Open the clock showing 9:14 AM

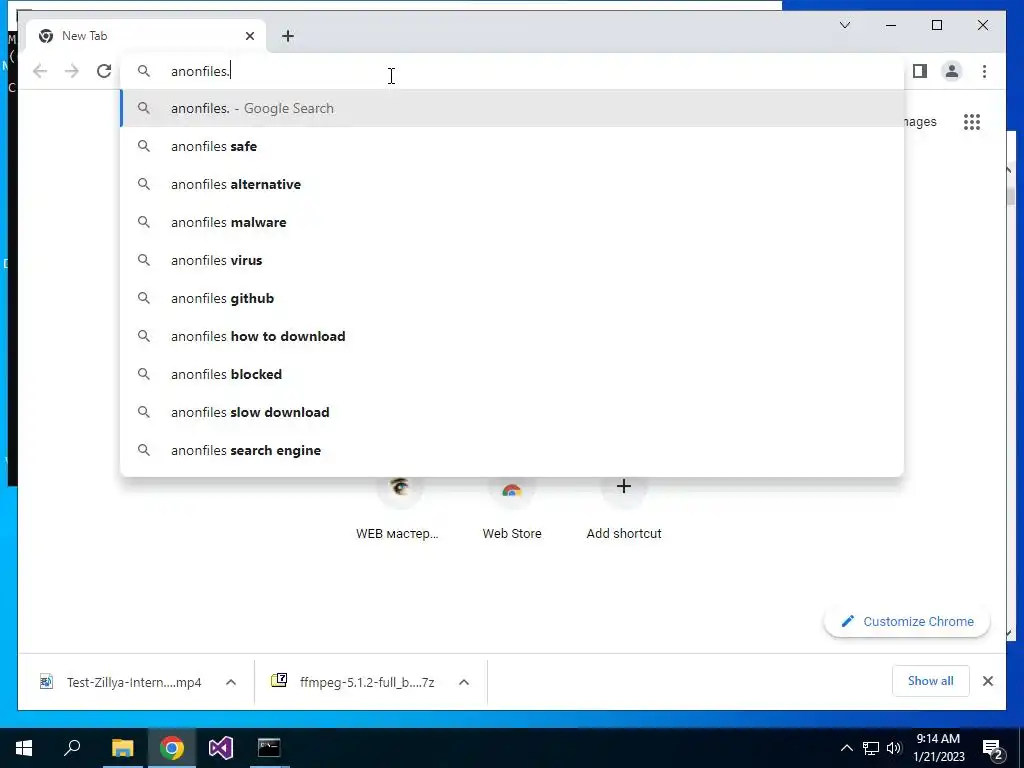tap(938, 748)
